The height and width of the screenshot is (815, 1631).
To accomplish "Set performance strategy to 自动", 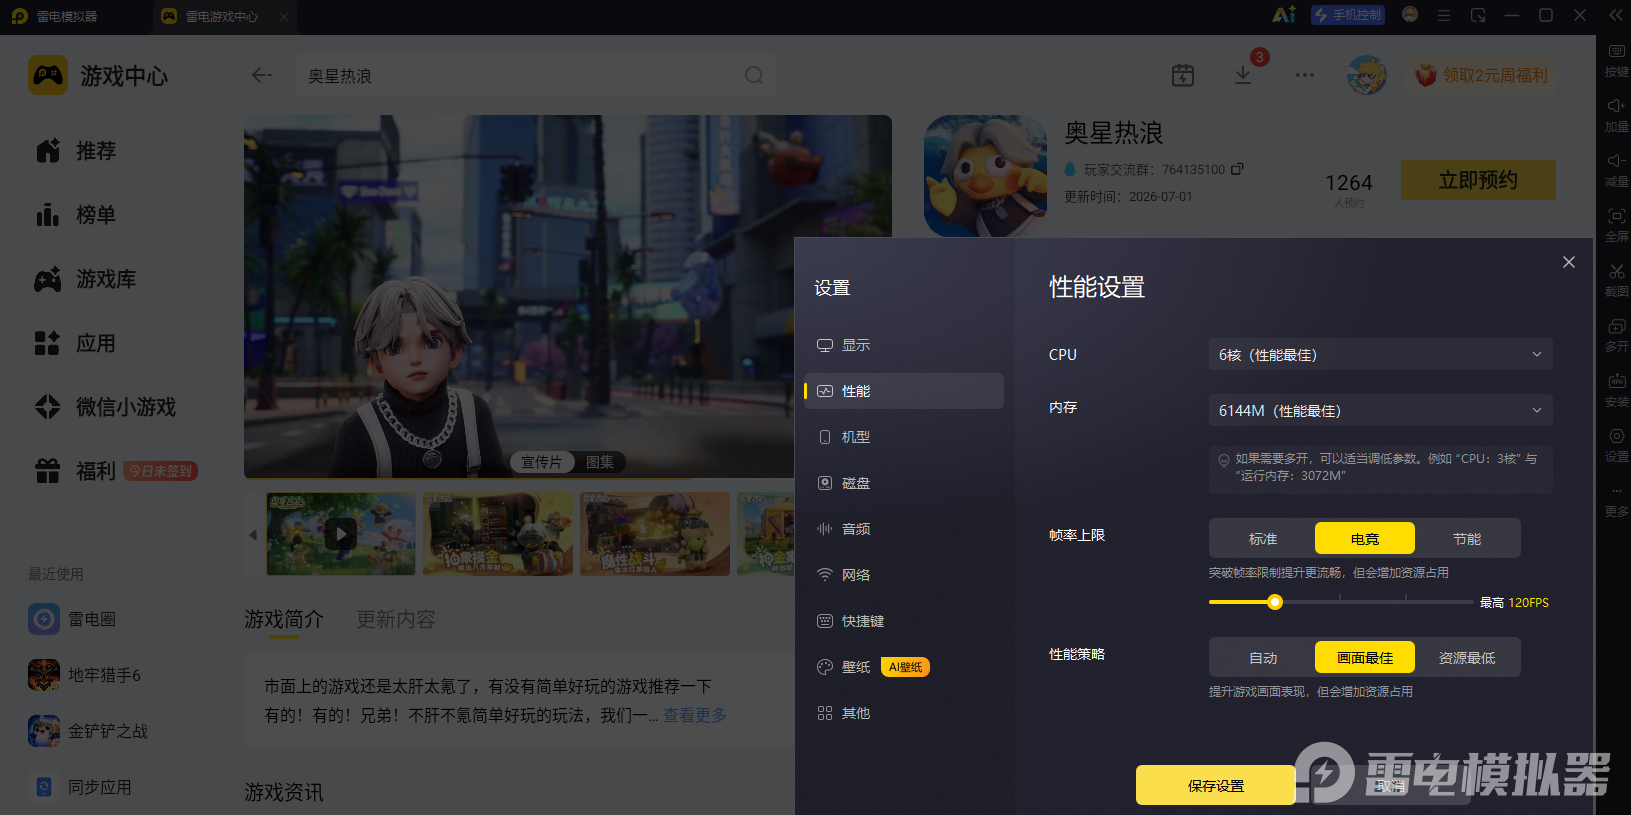I will (1263, 657).
